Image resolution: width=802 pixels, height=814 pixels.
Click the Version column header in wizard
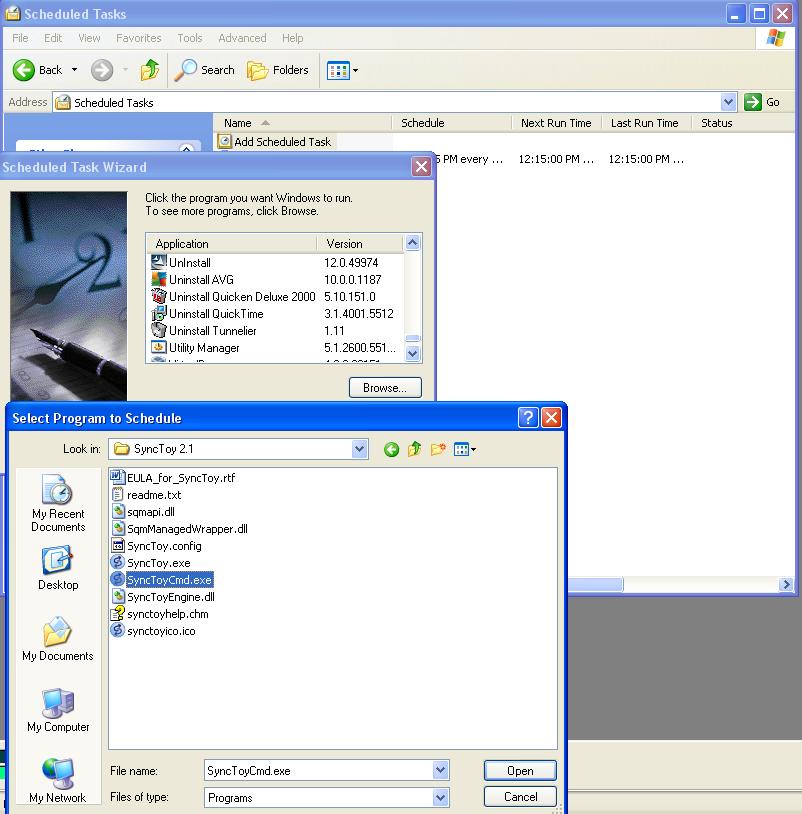360,243
